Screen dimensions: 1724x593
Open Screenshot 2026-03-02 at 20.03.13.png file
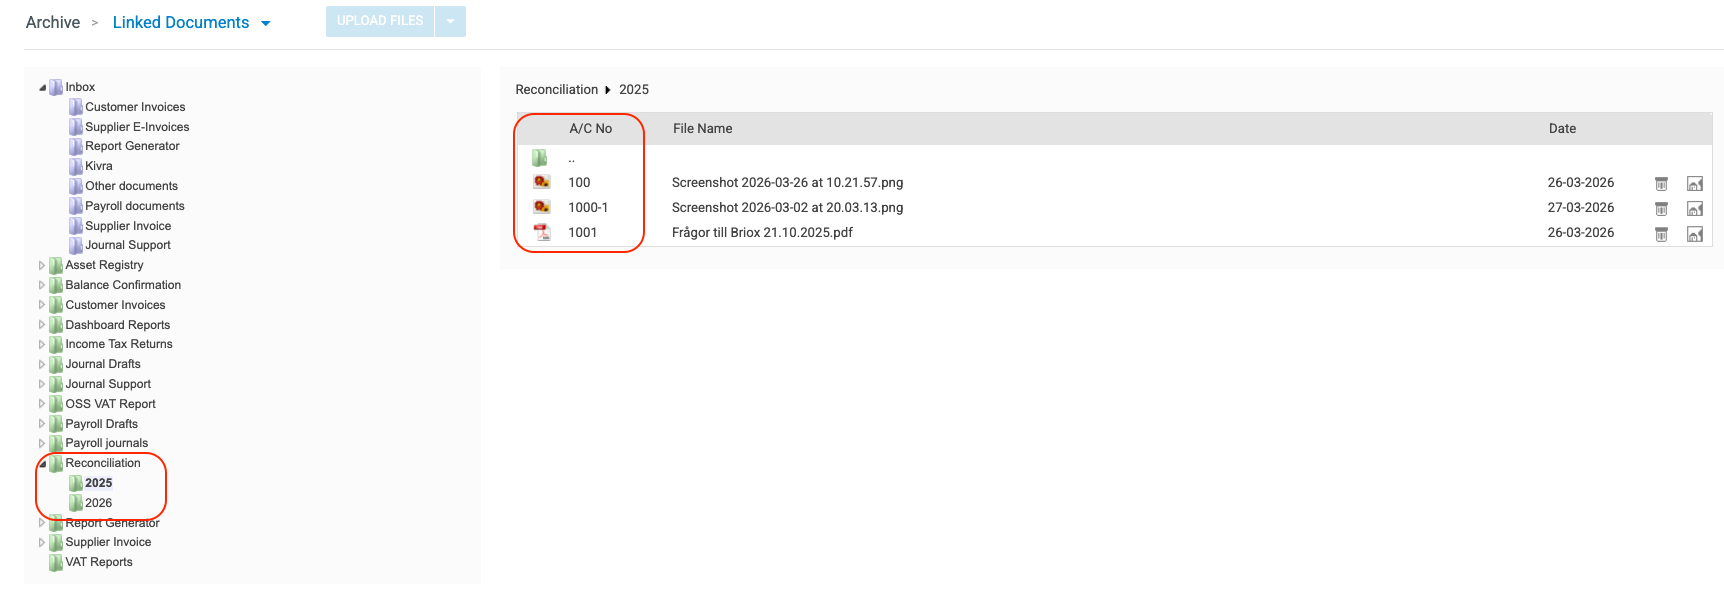[x=787, y=208]
